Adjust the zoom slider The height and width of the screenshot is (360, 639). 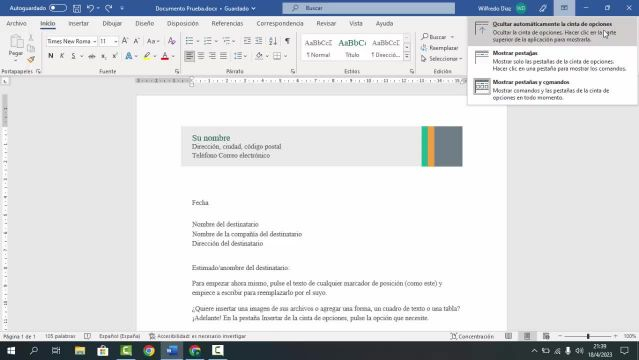pyautogui.click(x=588, y=336)
